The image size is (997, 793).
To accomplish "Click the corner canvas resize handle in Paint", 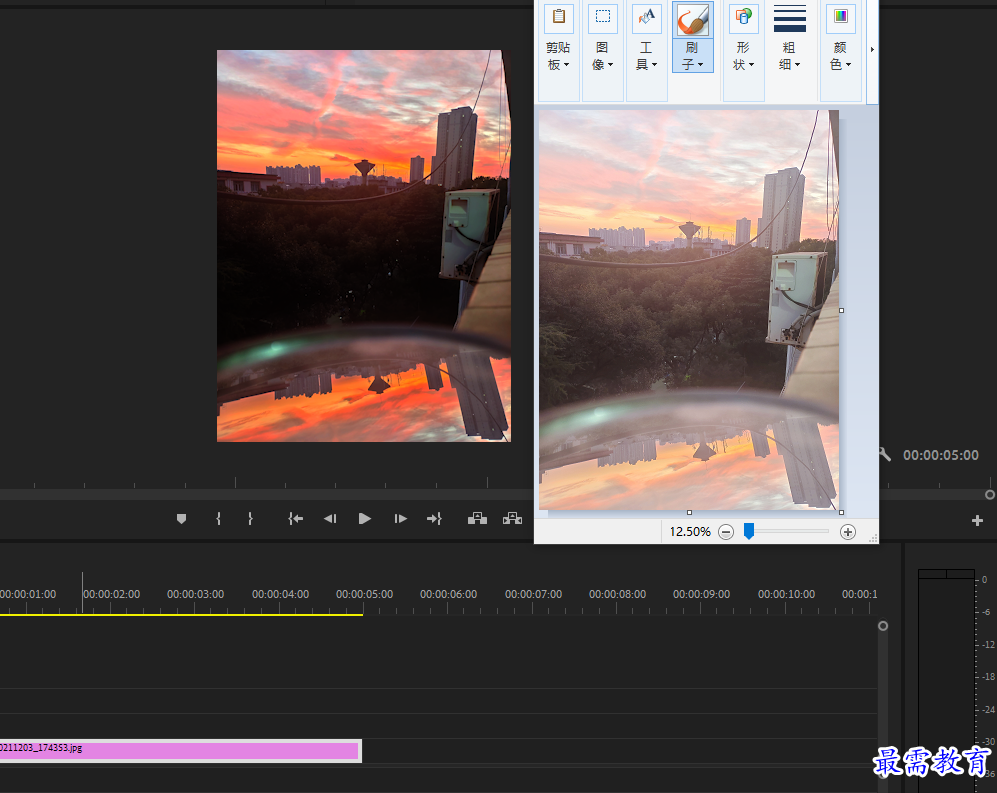I will [841, 512].
